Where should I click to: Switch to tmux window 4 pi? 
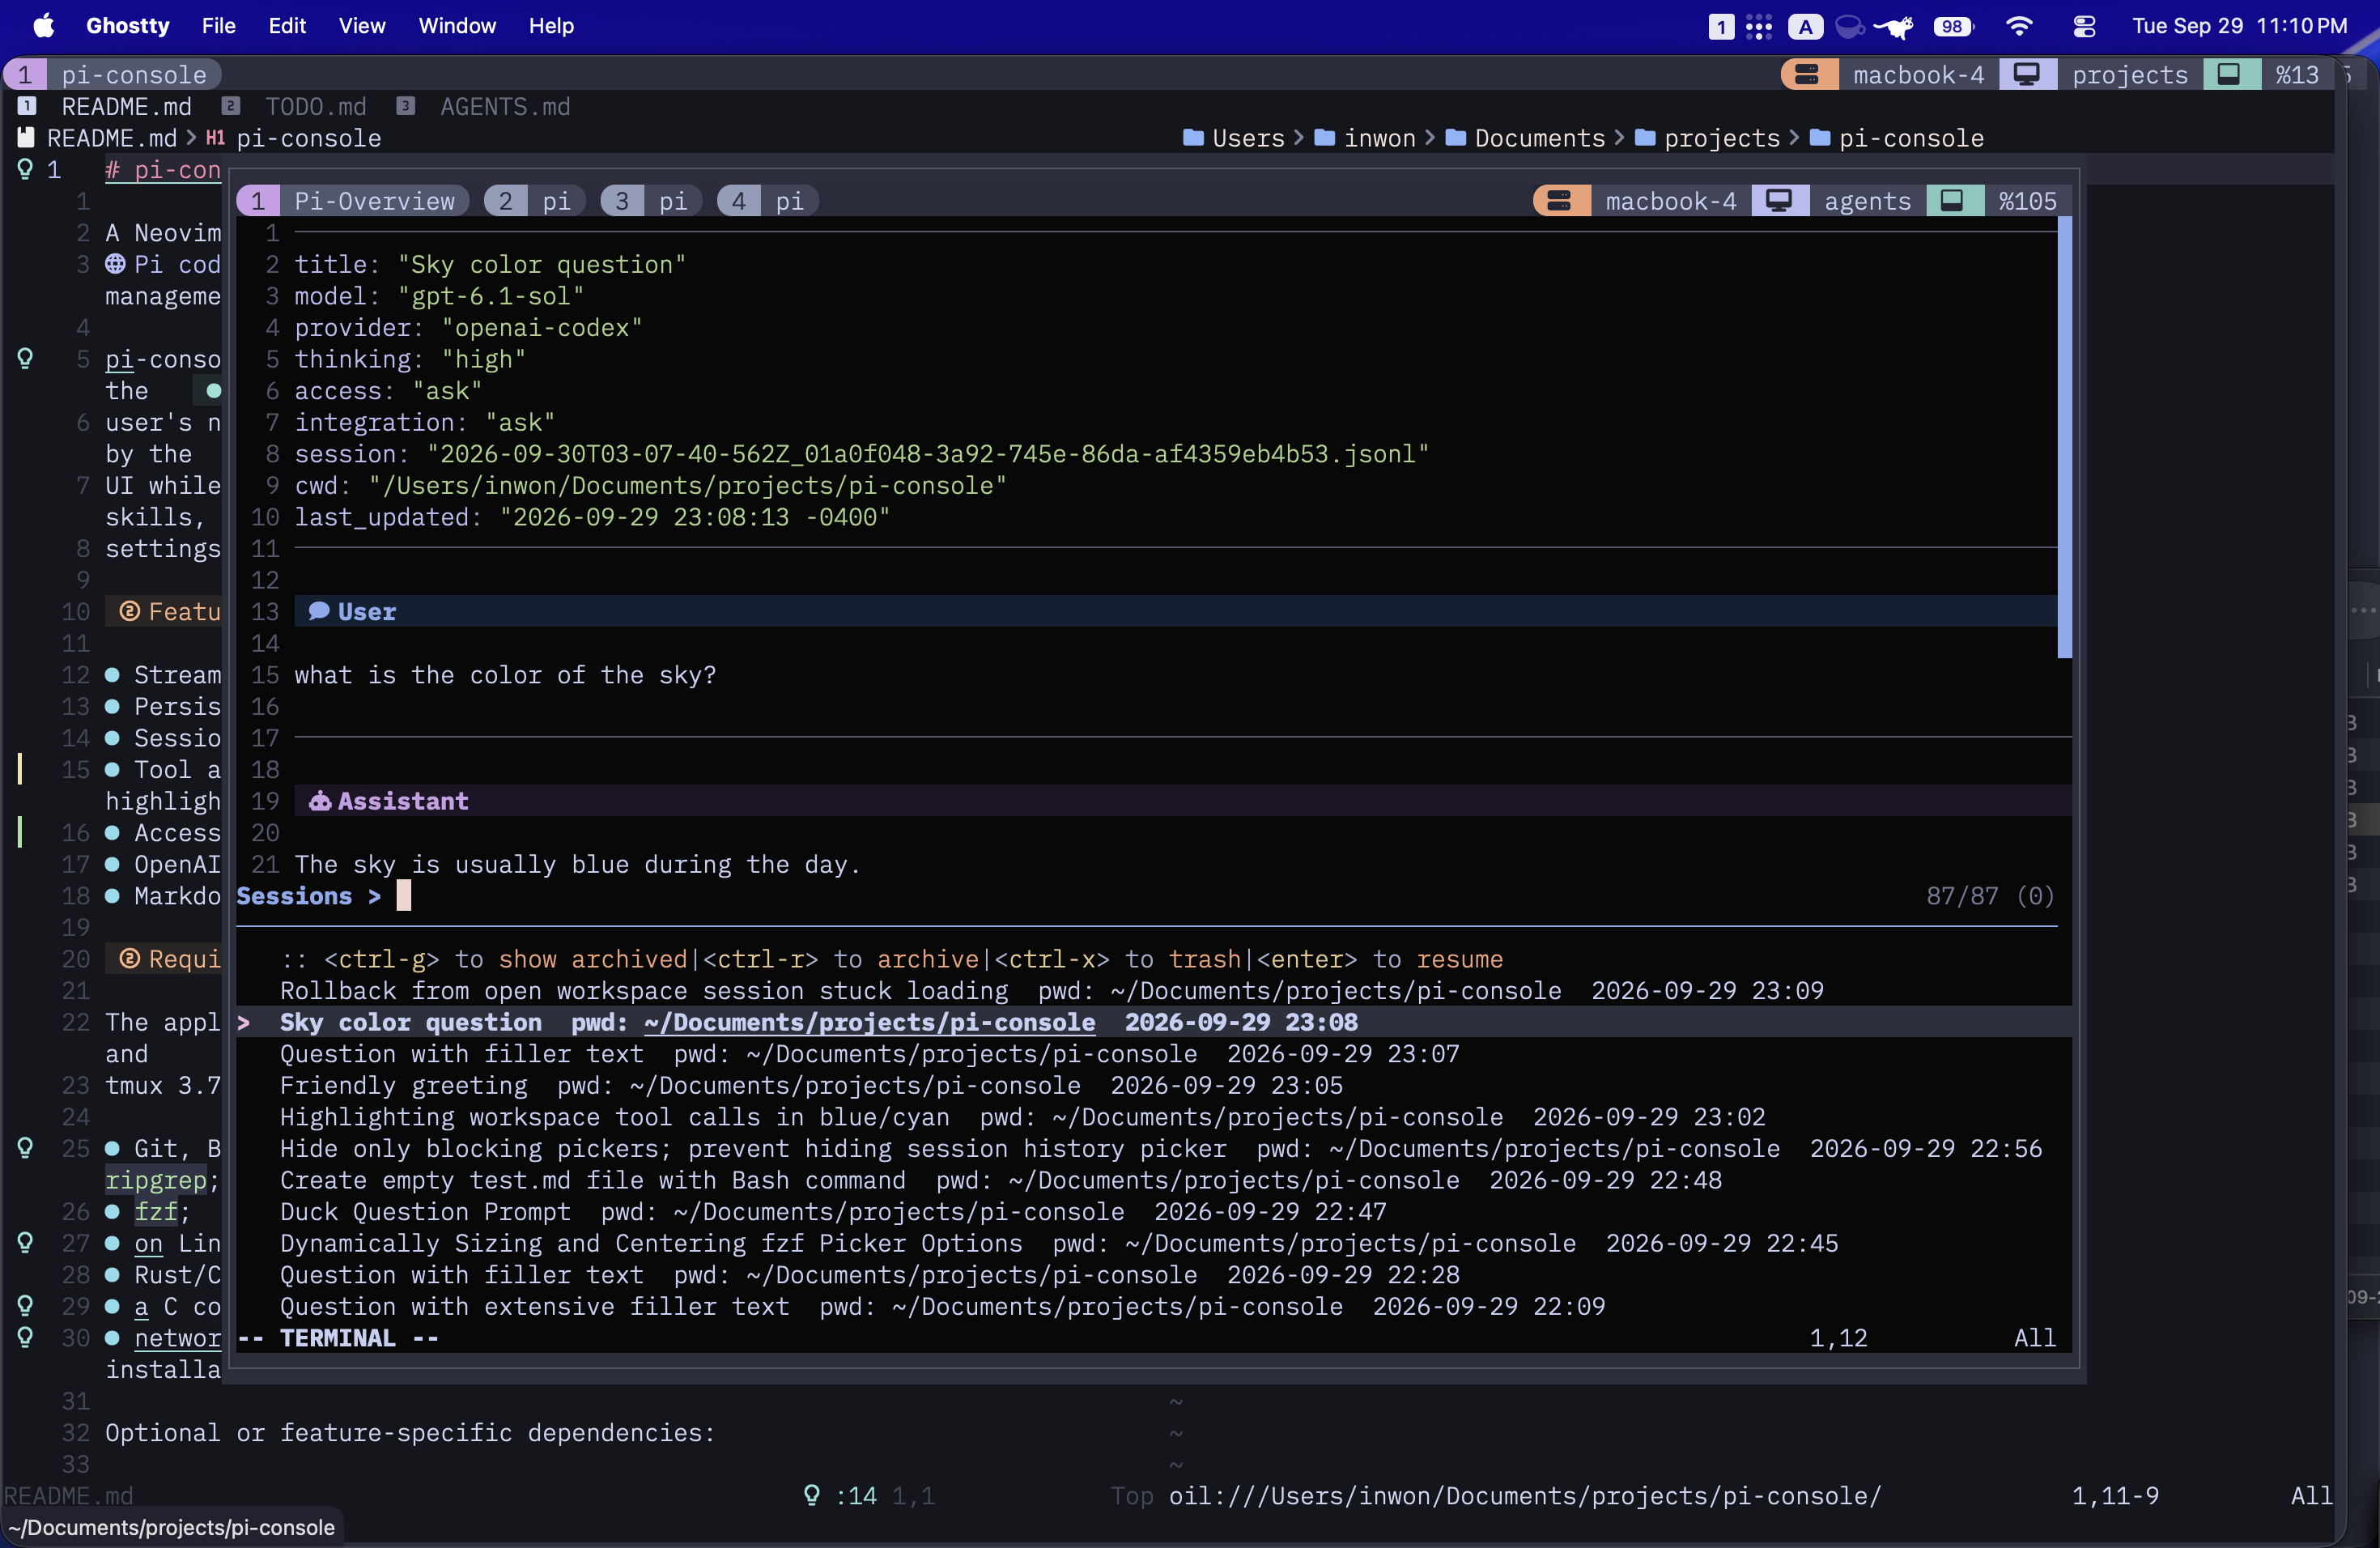[x=767, y=201]
